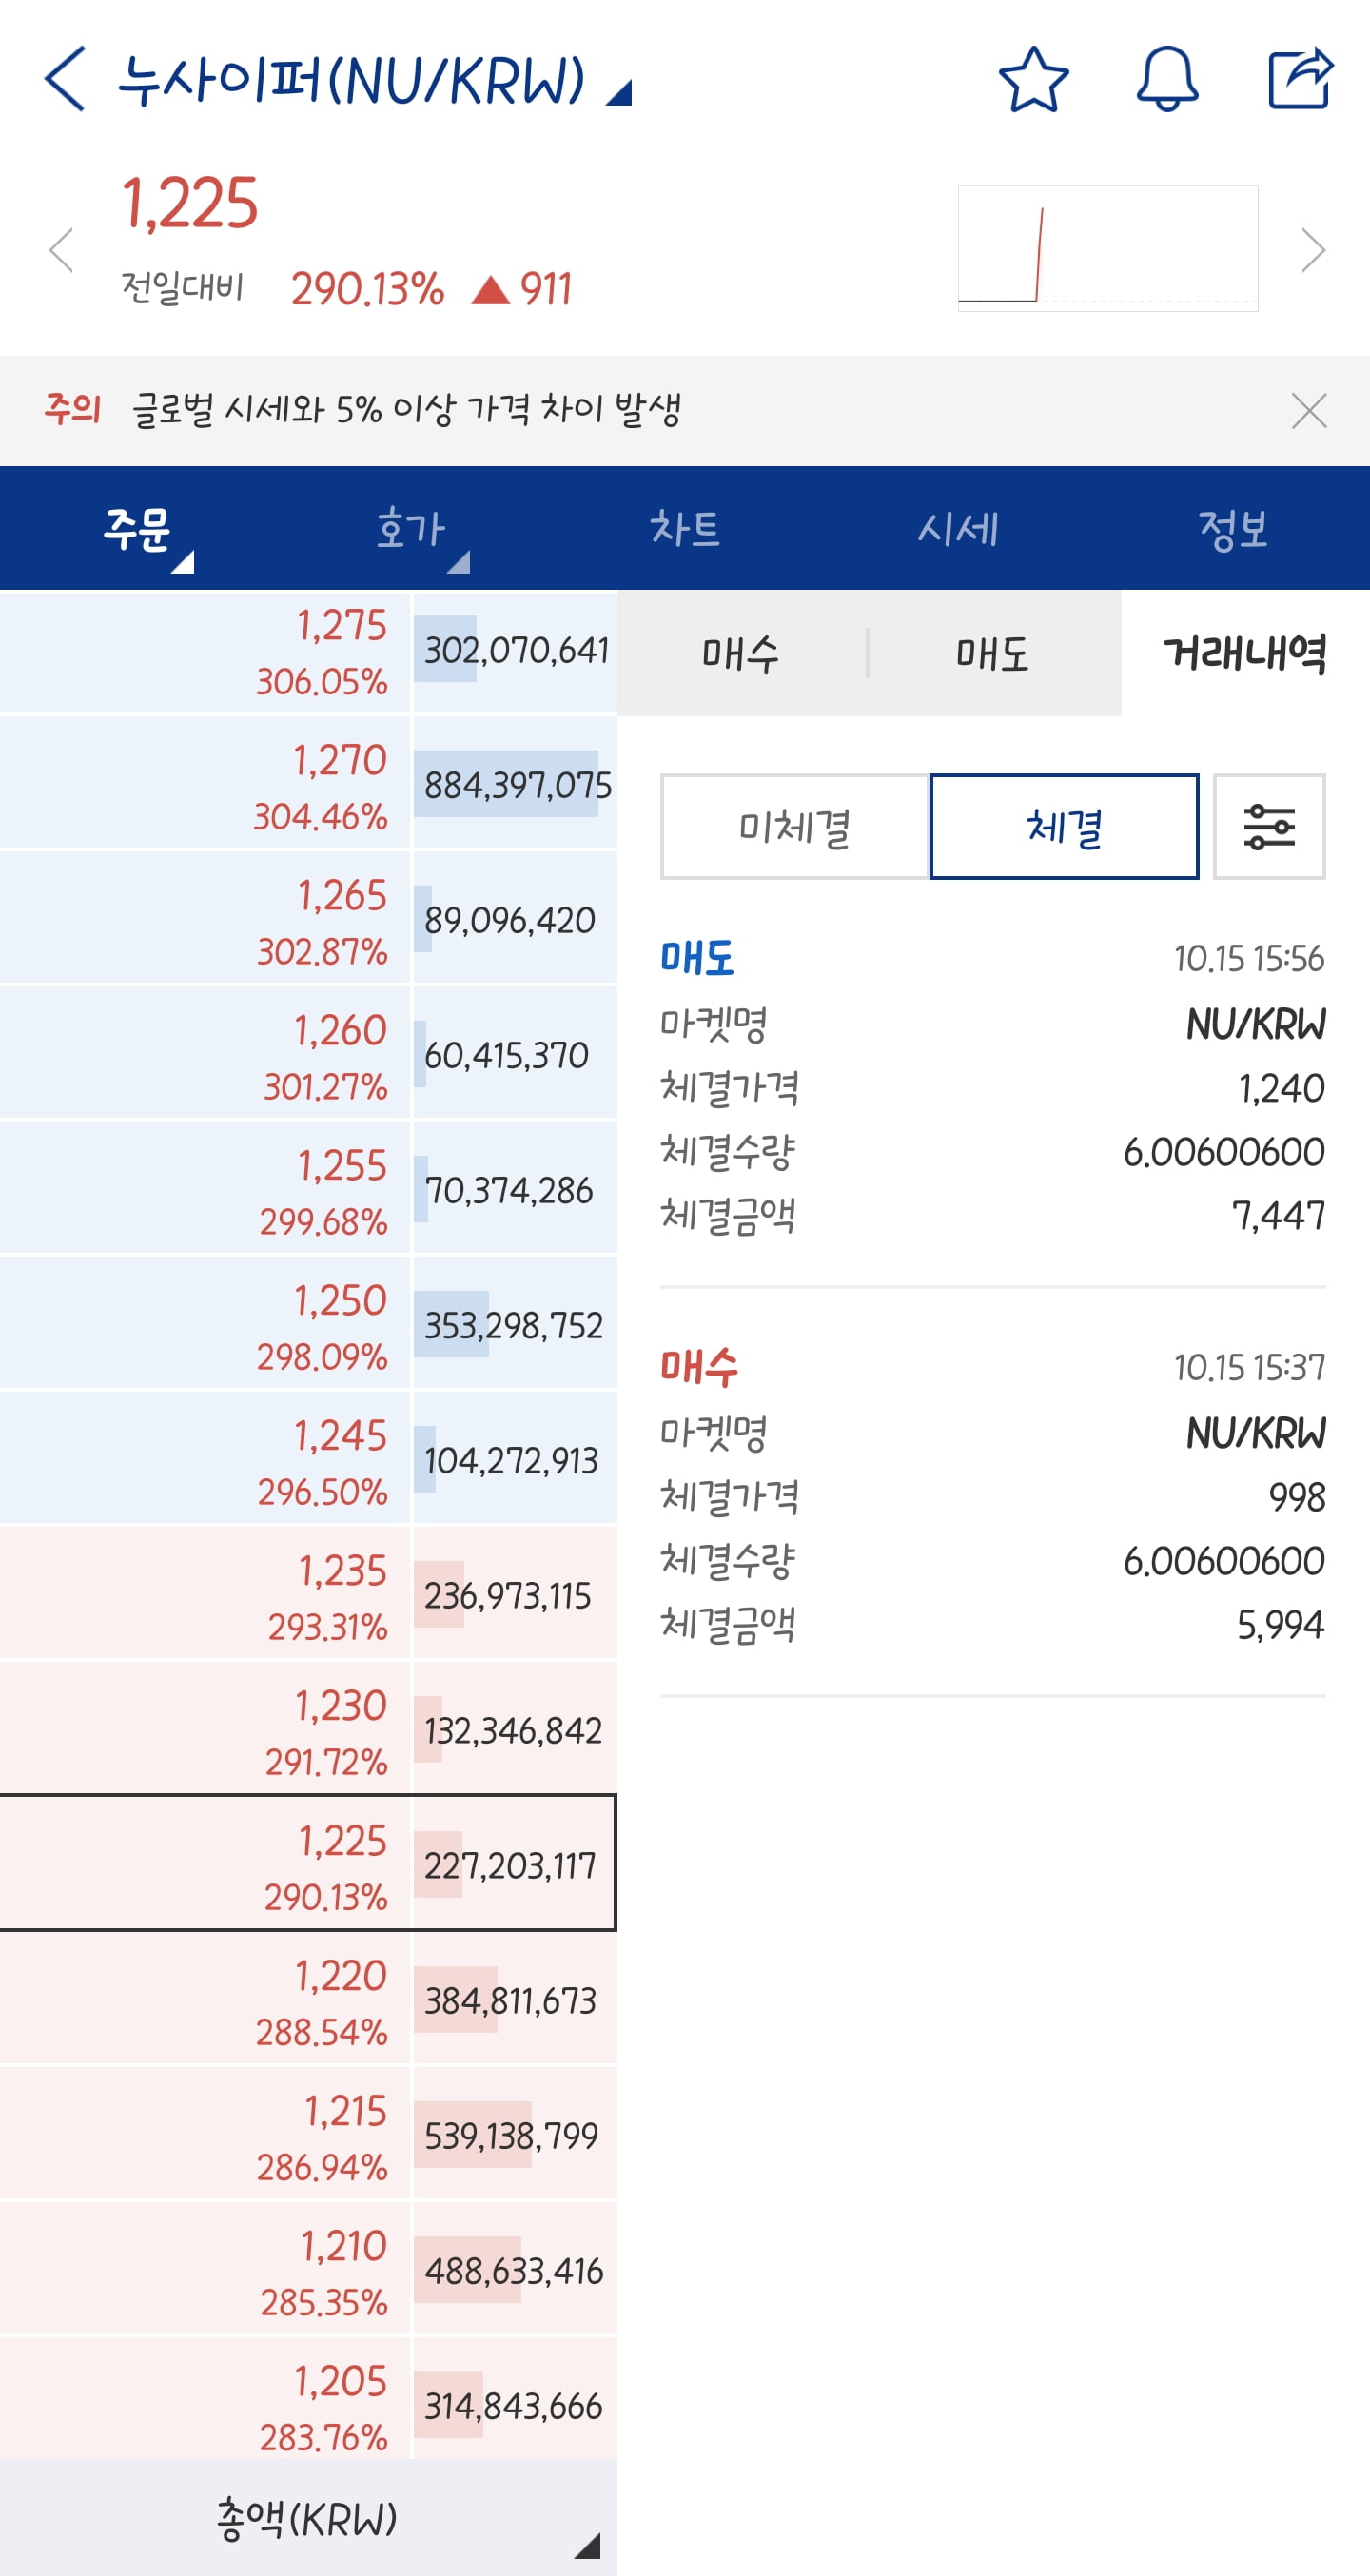This screenshot has height=2576, width=1370.
Task: Open the mini price chart thumbnail
Action: pyautogui.click(x=1108, y=249)
